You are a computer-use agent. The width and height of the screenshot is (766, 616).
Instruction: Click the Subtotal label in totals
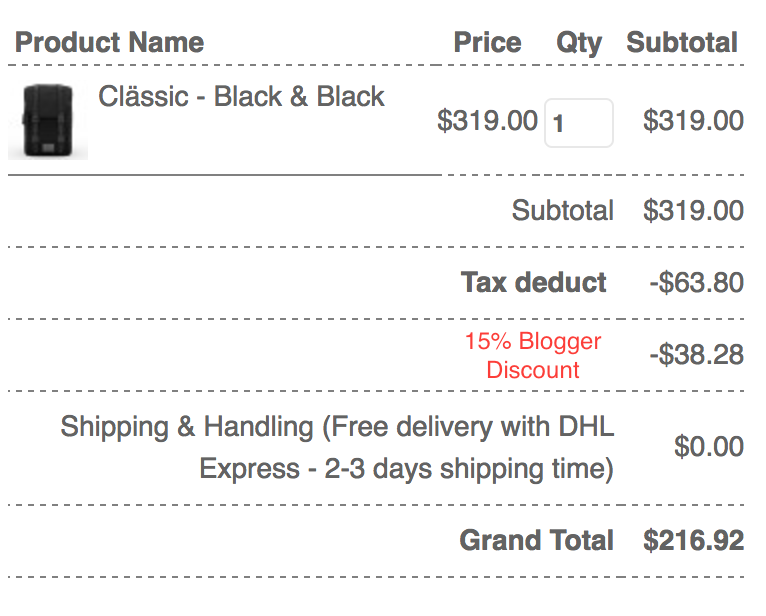coord(562,211)
